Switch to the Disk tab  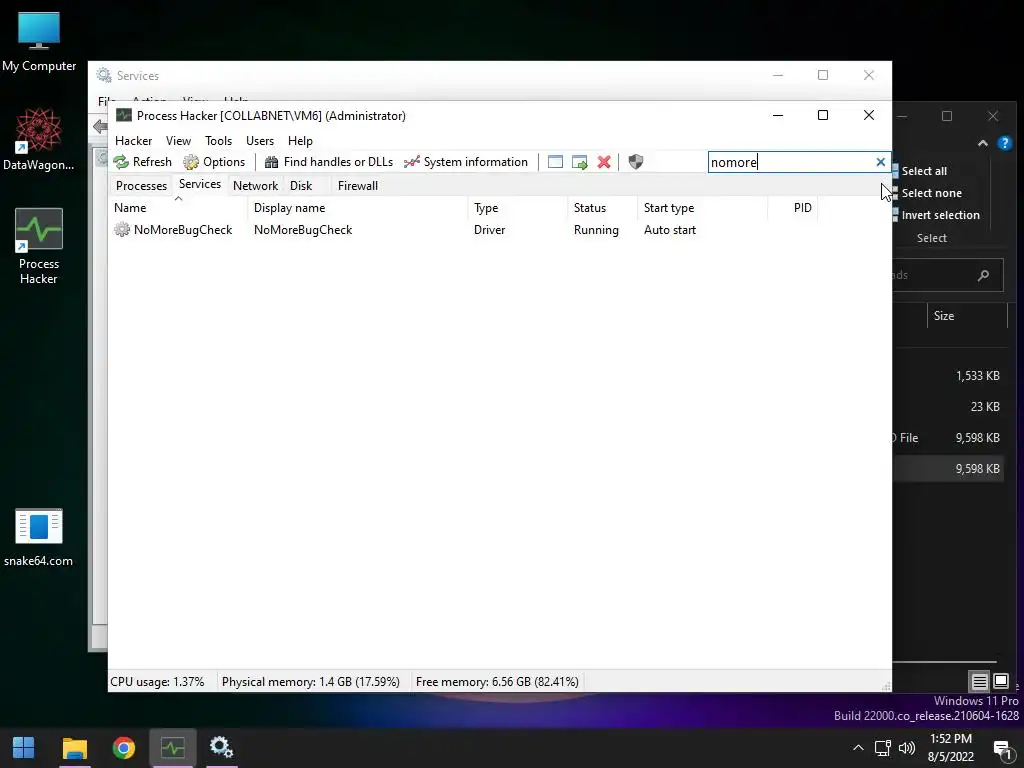coord(301,185)
